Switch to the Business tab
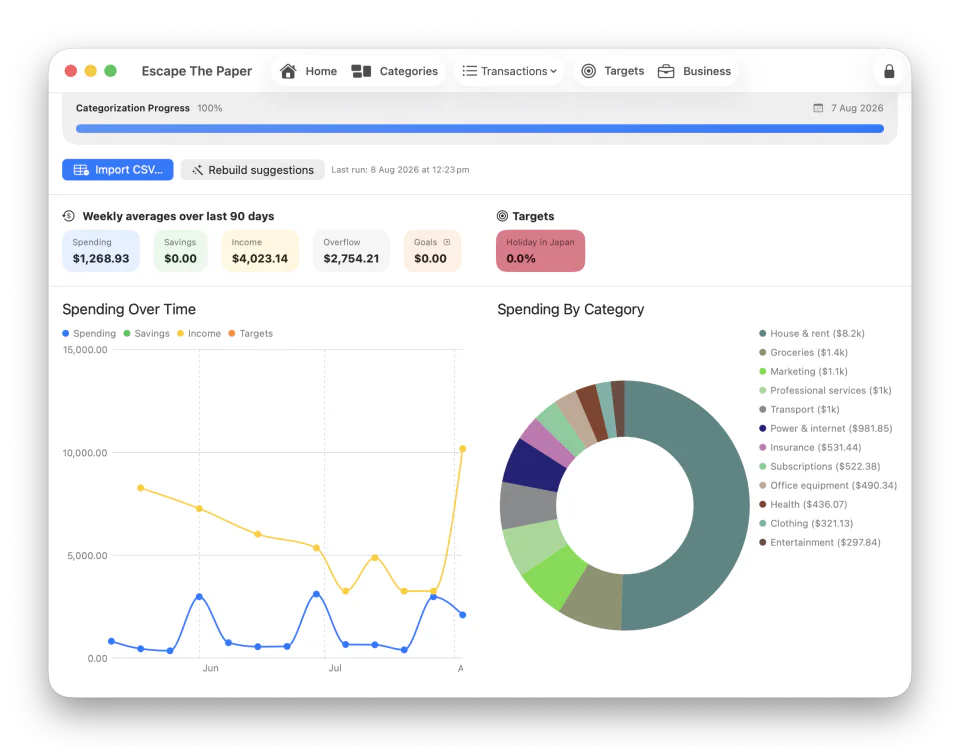 (694, 71)
